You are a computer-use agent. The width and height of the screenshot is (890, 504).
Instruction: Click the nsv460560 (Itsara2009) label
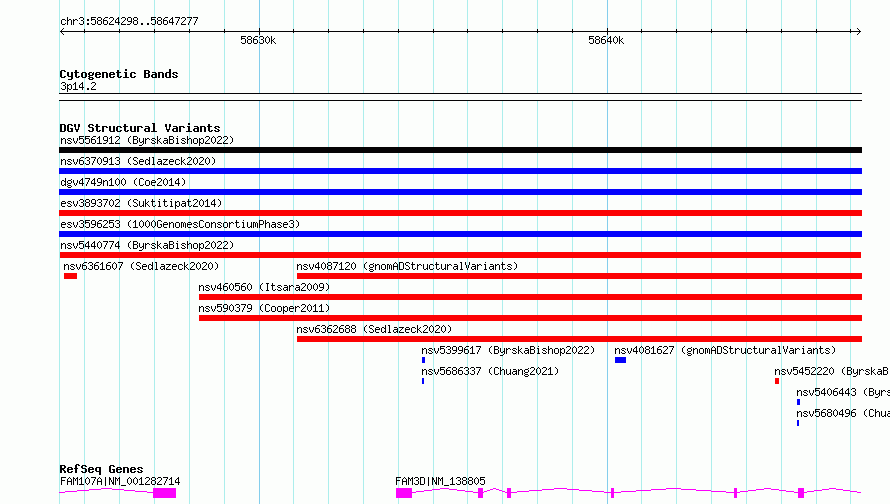click(x=264, y=287)
